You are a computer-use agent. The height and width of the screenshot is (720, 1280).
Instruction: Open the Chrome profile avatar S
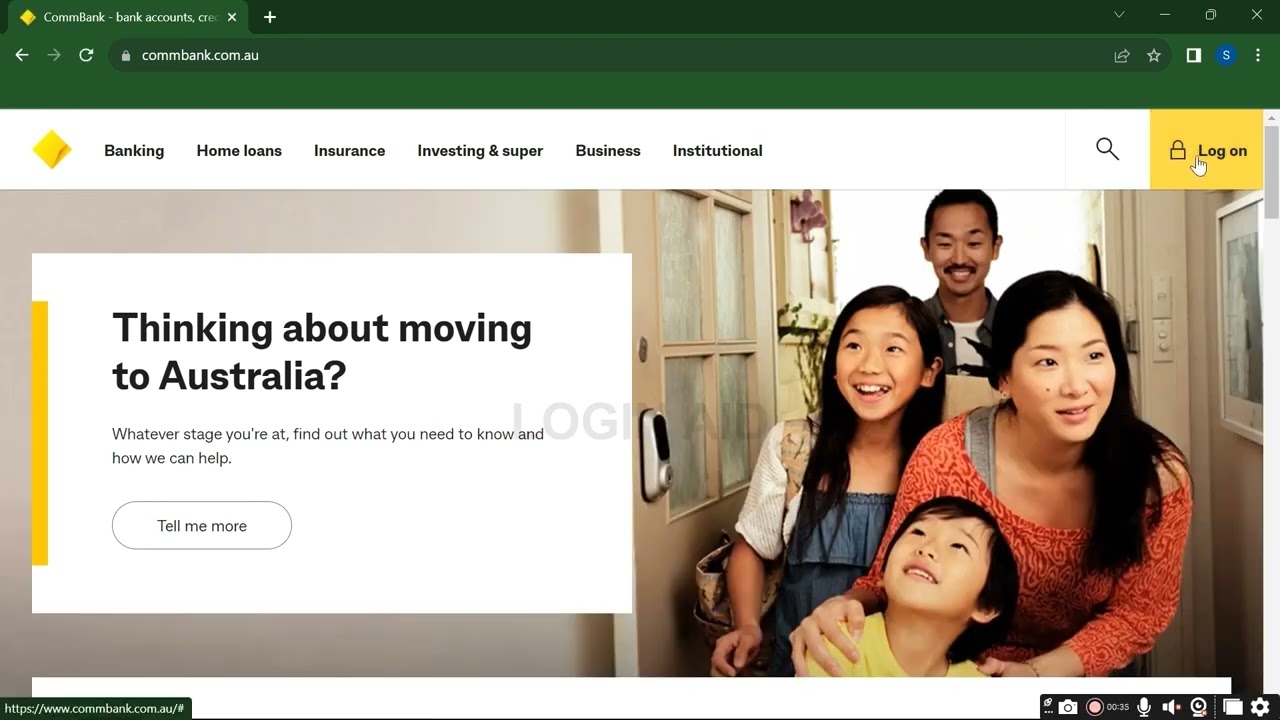coord(1226,56)
